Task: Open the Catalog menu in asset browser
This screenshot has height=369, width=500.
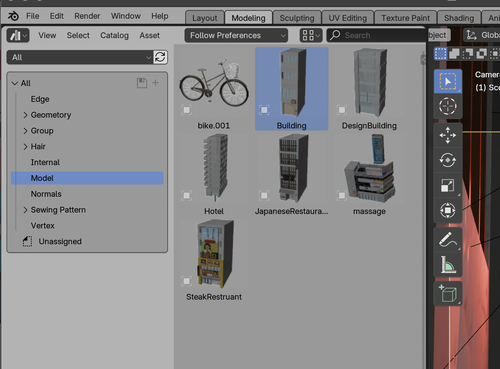Action: pos(114,35)
